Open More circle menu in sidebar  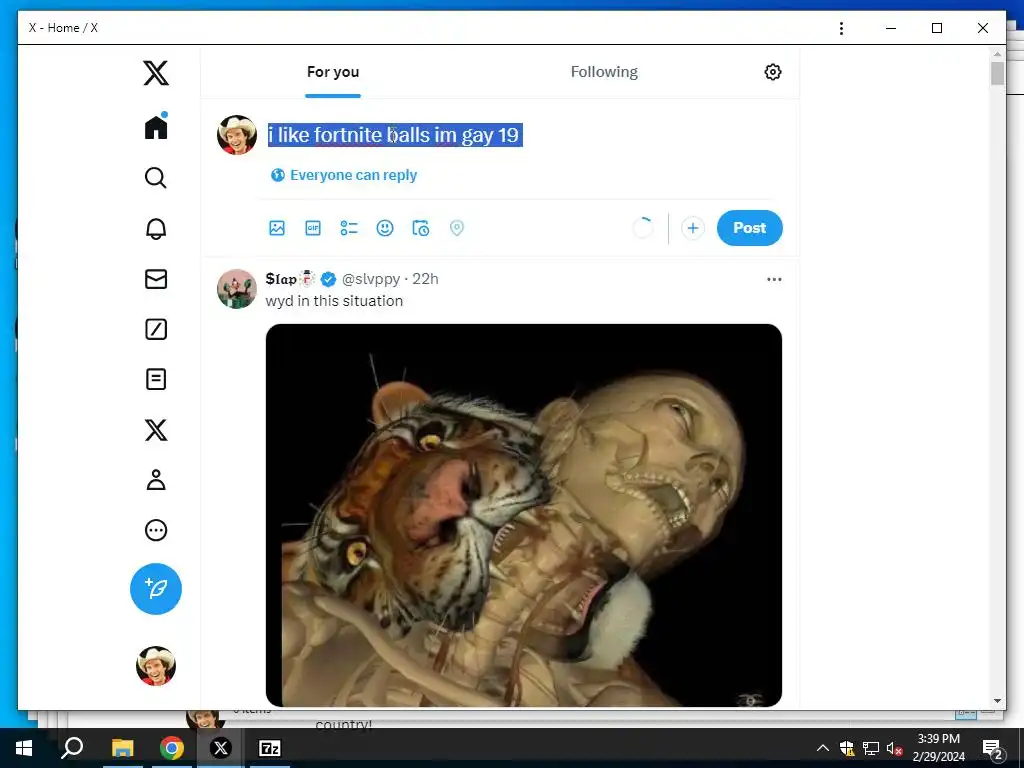coord(155,530)
